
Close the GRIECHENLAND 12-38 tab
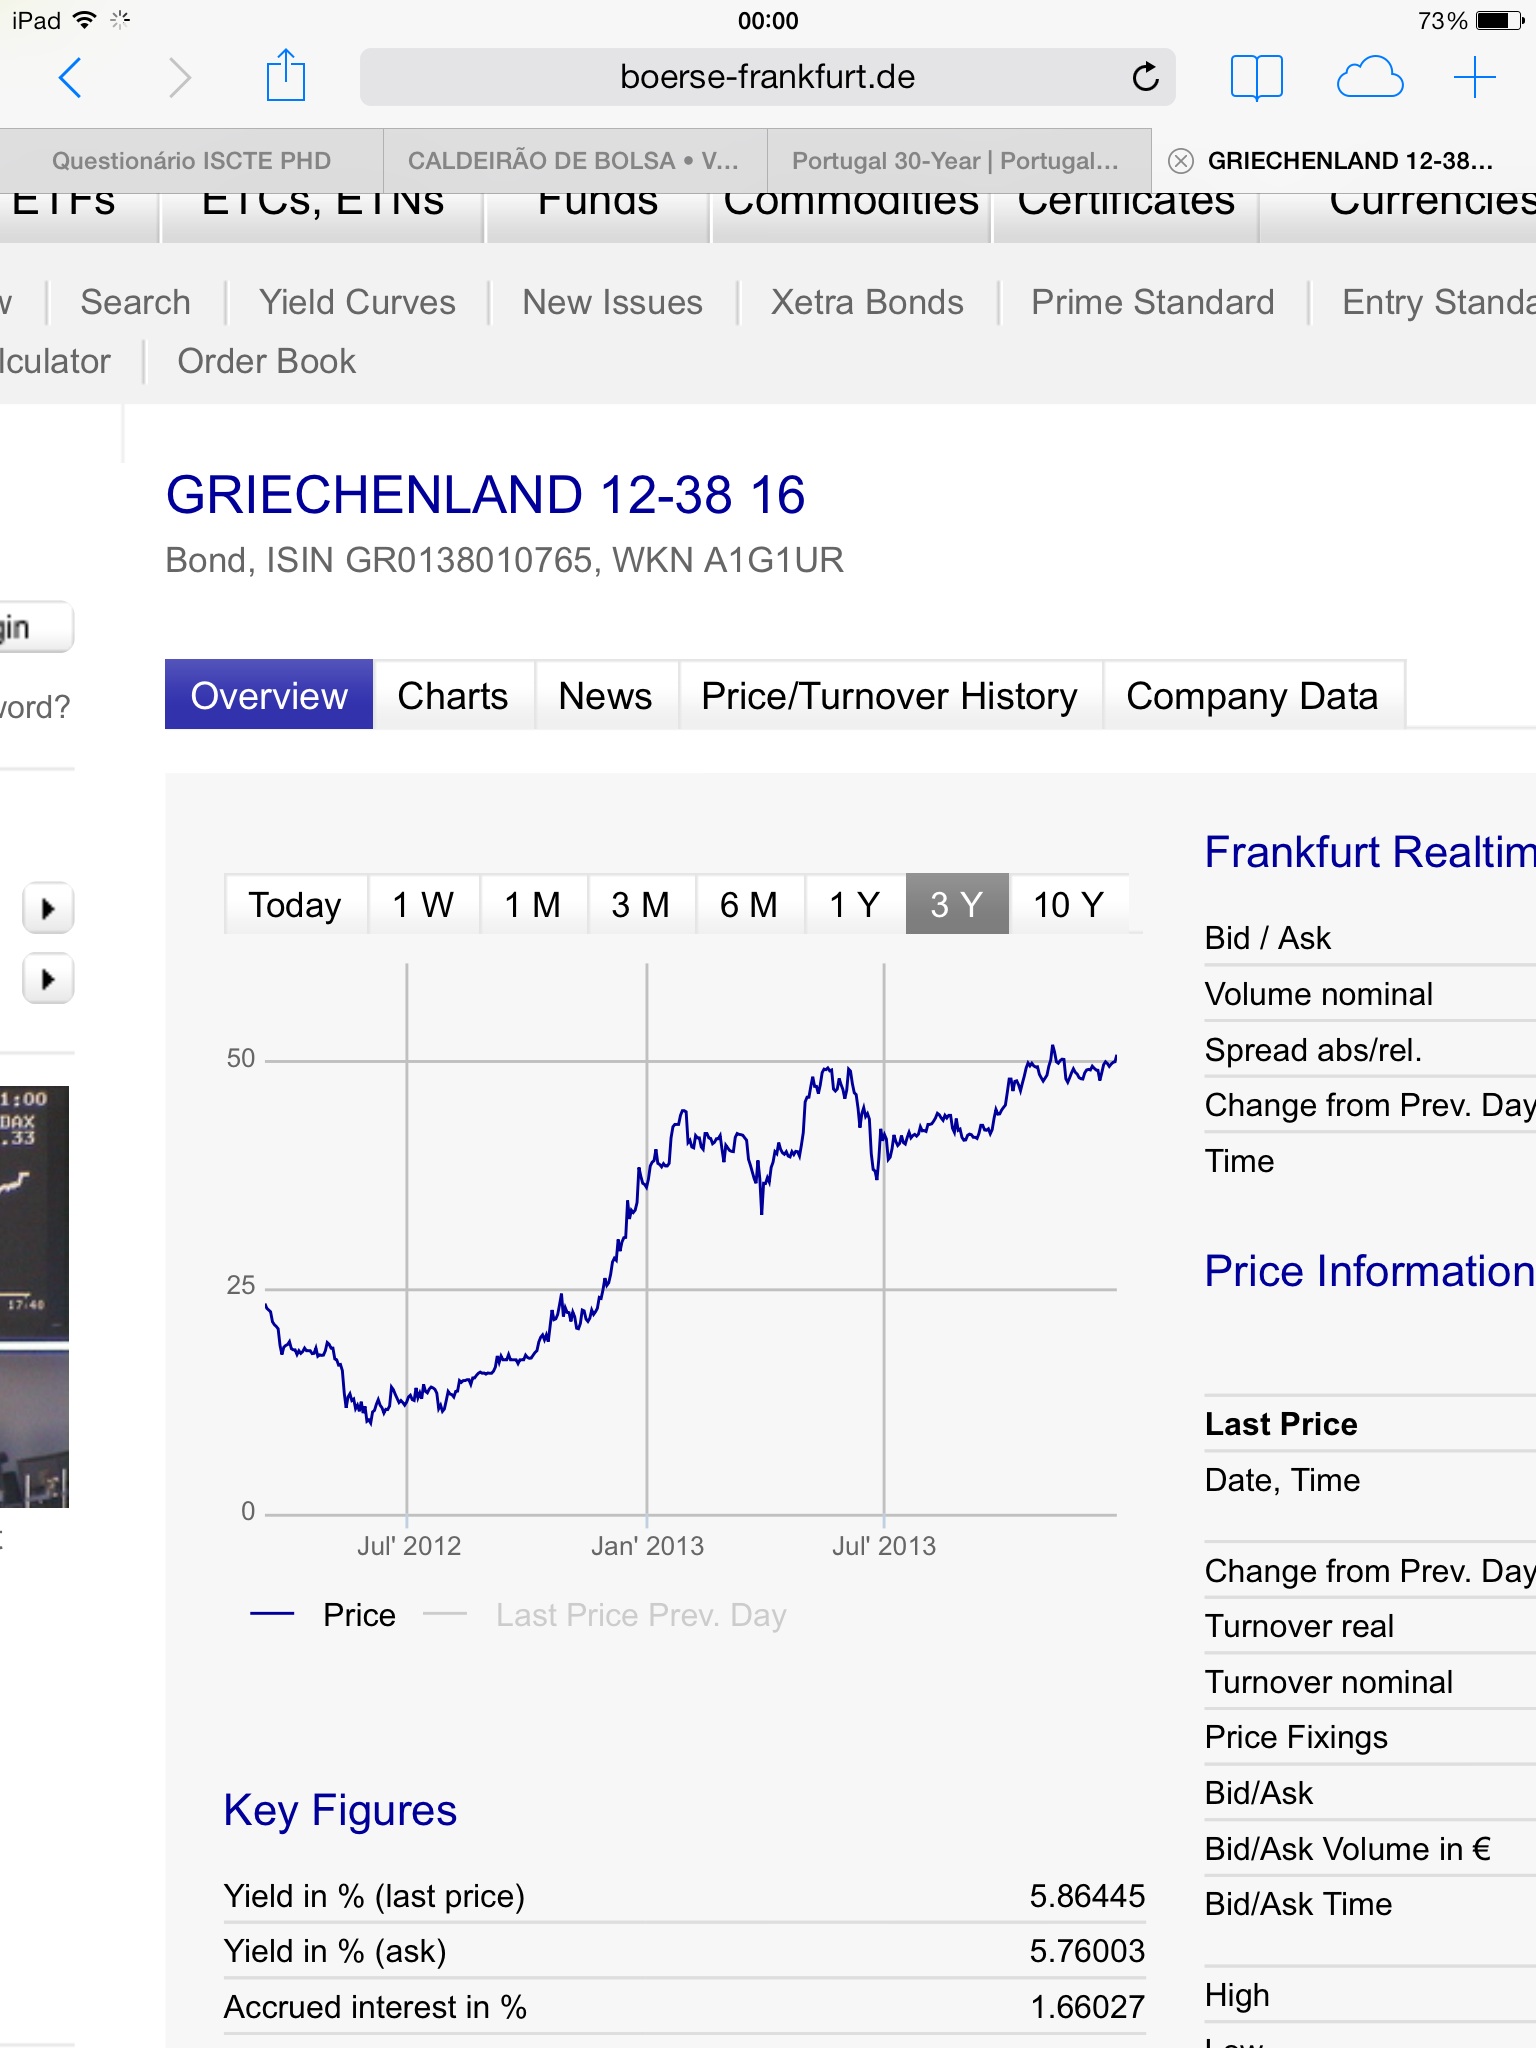(1181, 161)
